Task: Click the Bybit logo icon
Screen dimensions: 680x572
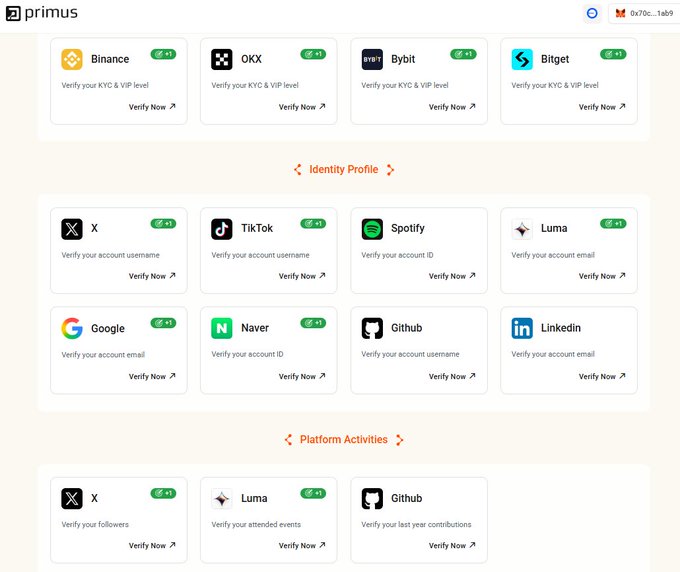Action: (x=372, y=59)
